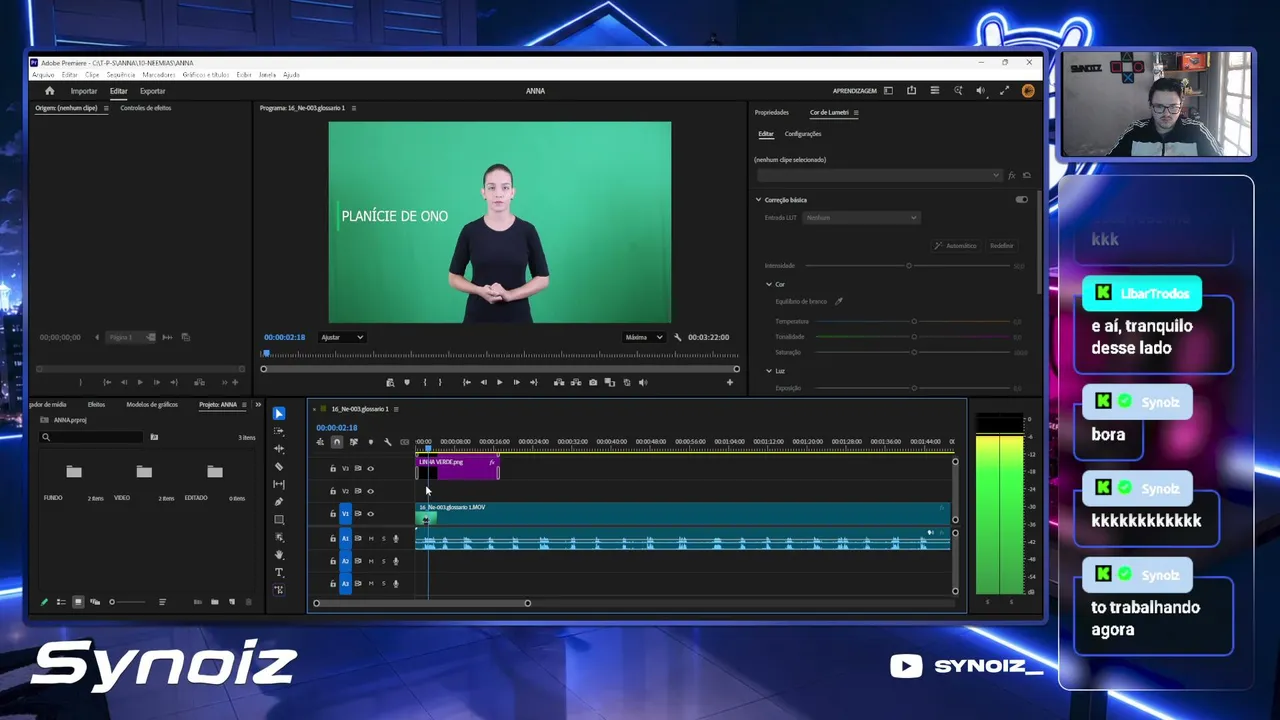The height and width of the screenshot is (720, 1280).
Task: Toggle snapping in the timeline
Action: click(337, 442)
